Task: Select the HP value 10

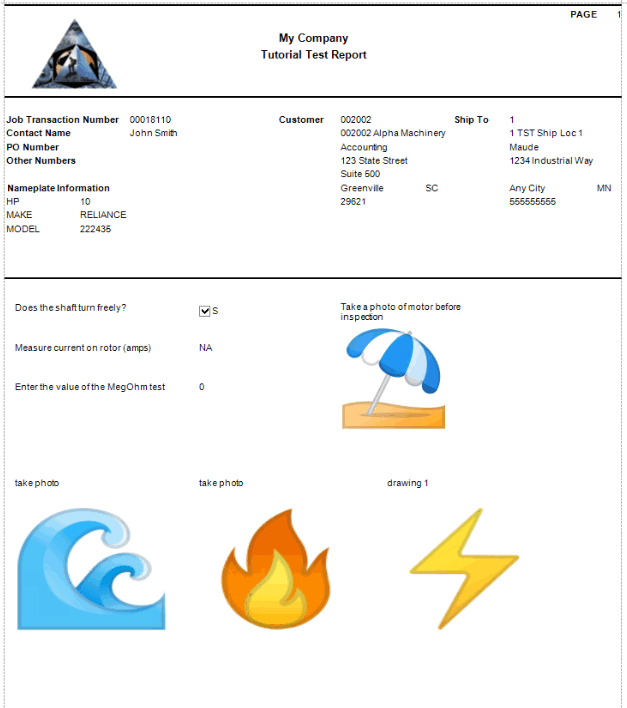Action: pos(85,201)
